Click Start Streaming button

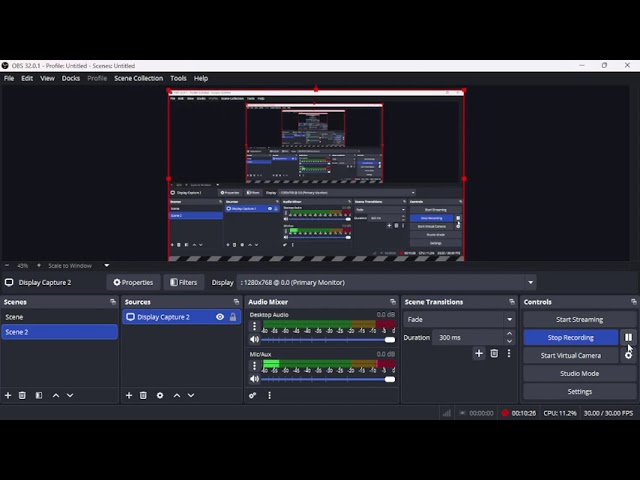[579, 320]
